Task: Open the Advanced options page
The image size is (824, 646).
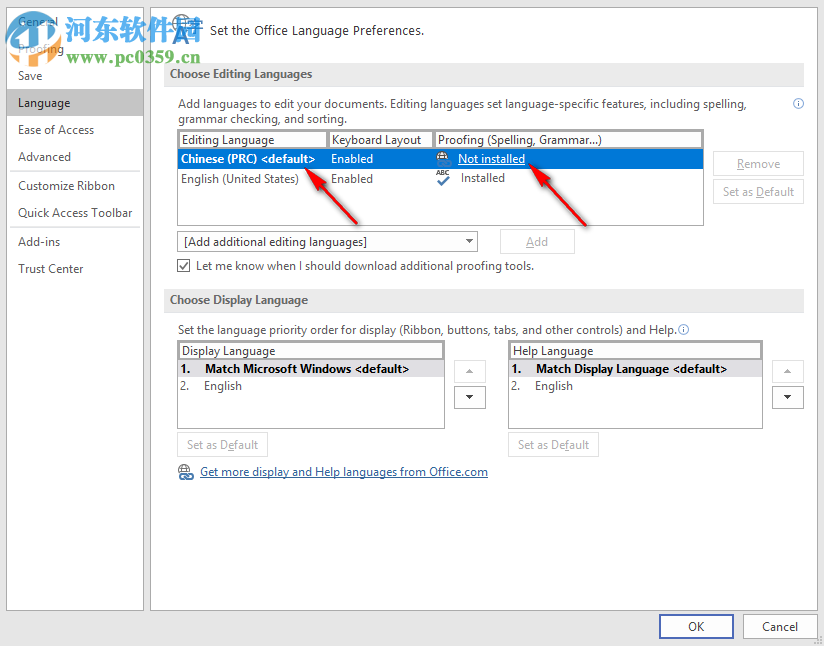Action: pyautogui.click(x=44, y=157)
